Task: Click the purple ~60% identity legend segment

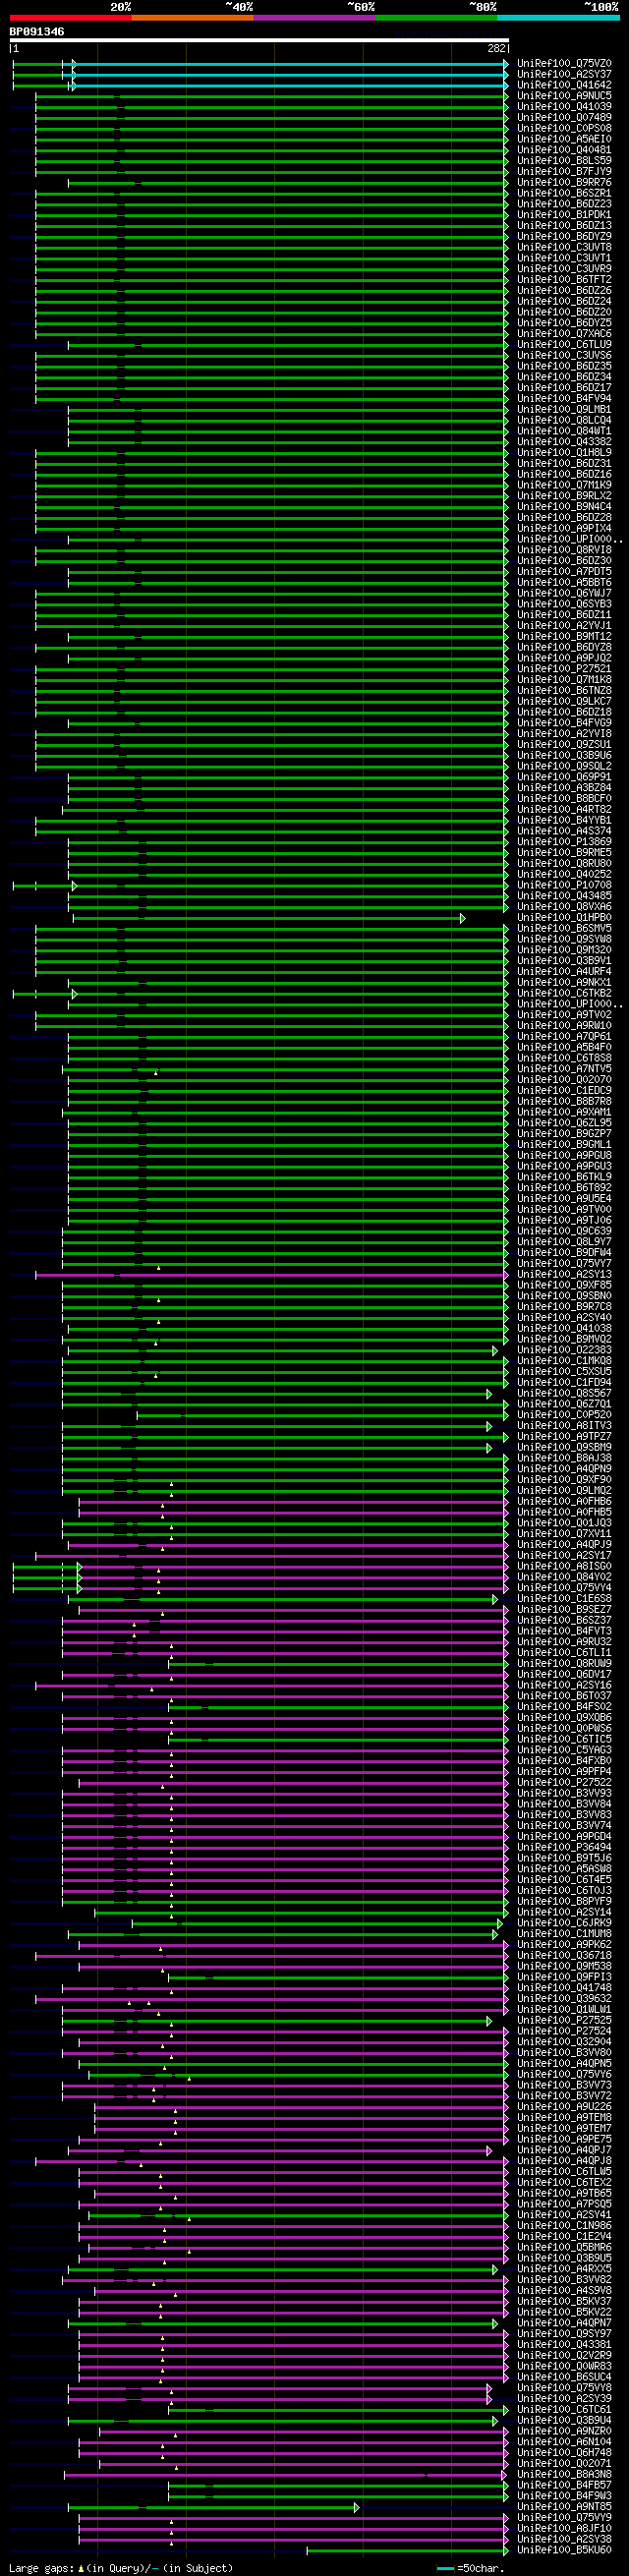Action: click(314, 18)
